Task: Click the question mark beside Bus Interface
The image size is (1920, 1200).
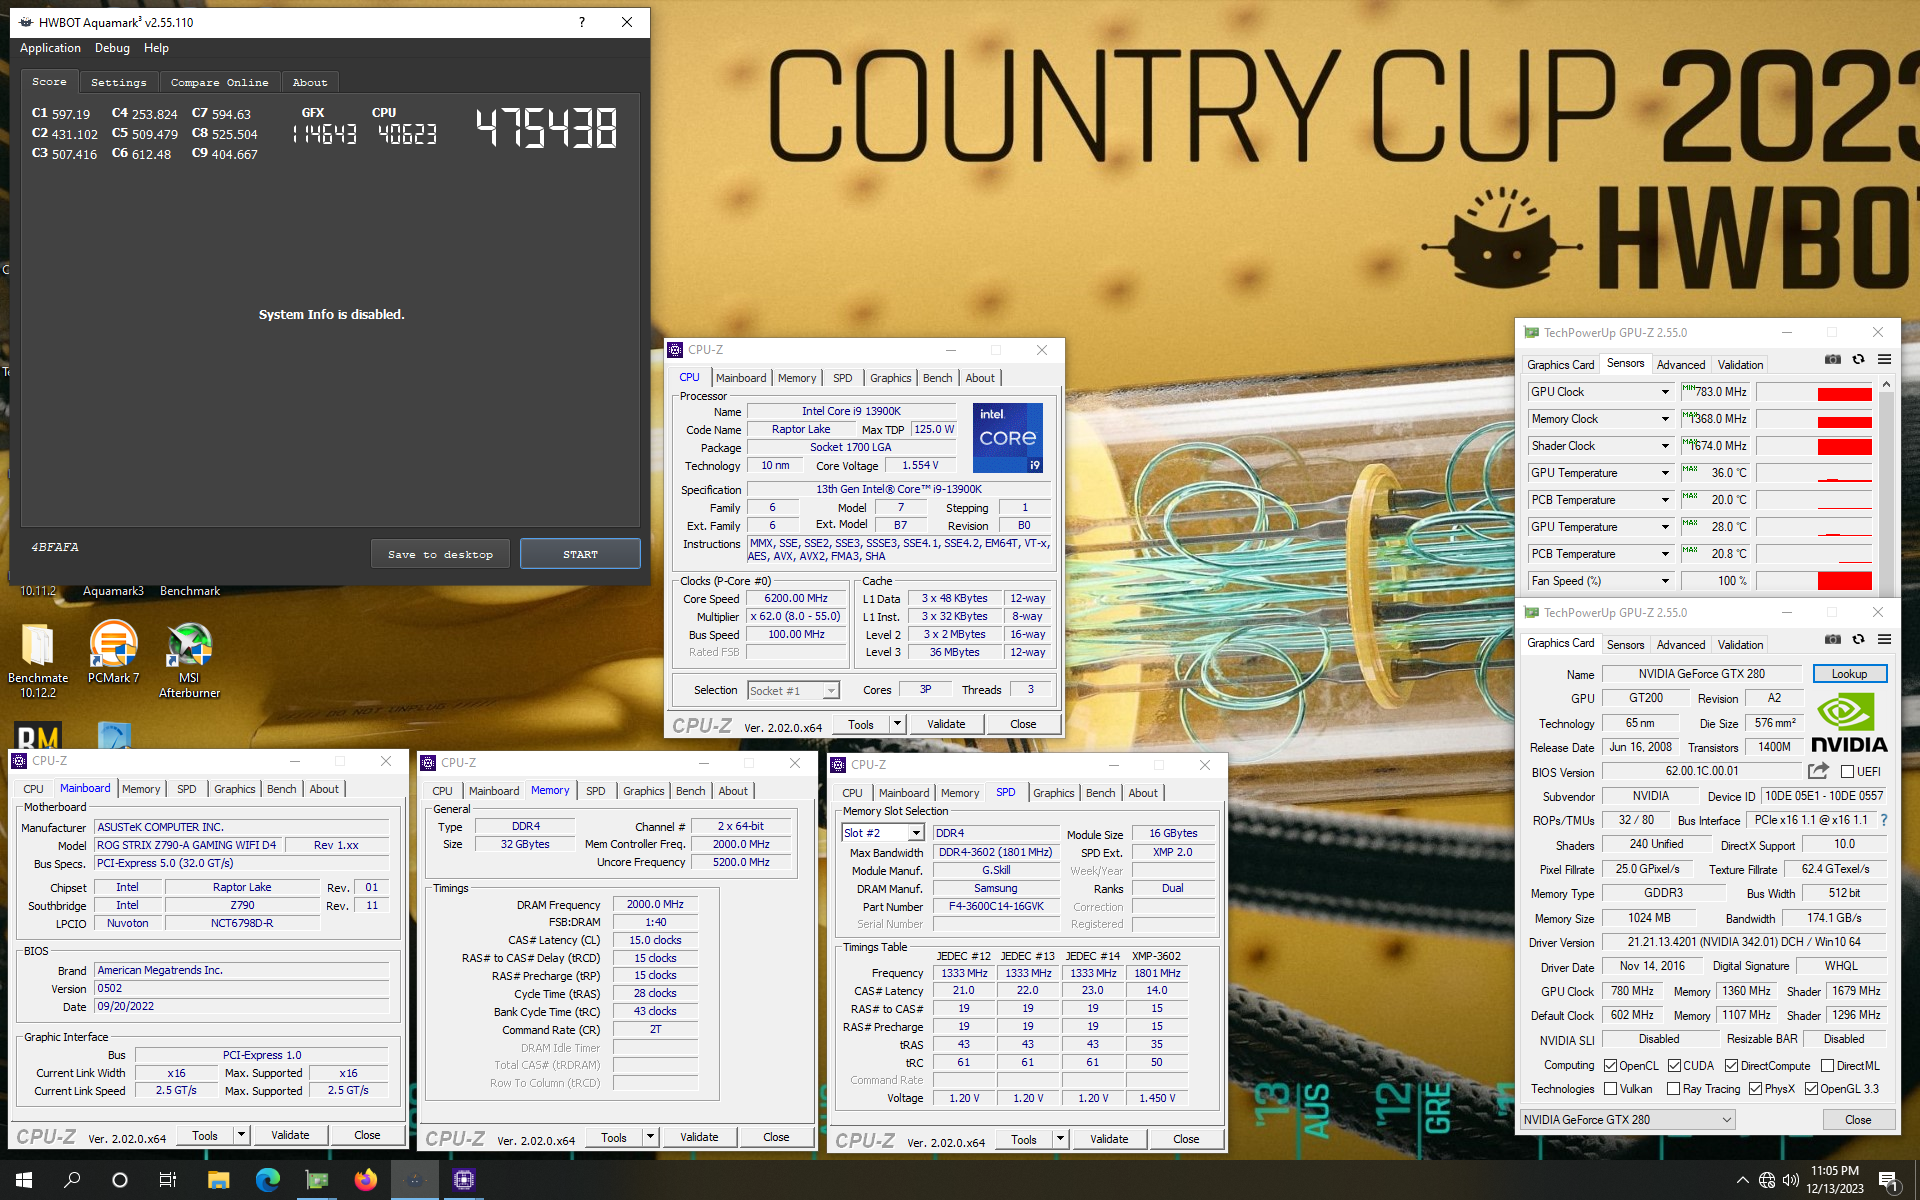Action: point(1884,820)
